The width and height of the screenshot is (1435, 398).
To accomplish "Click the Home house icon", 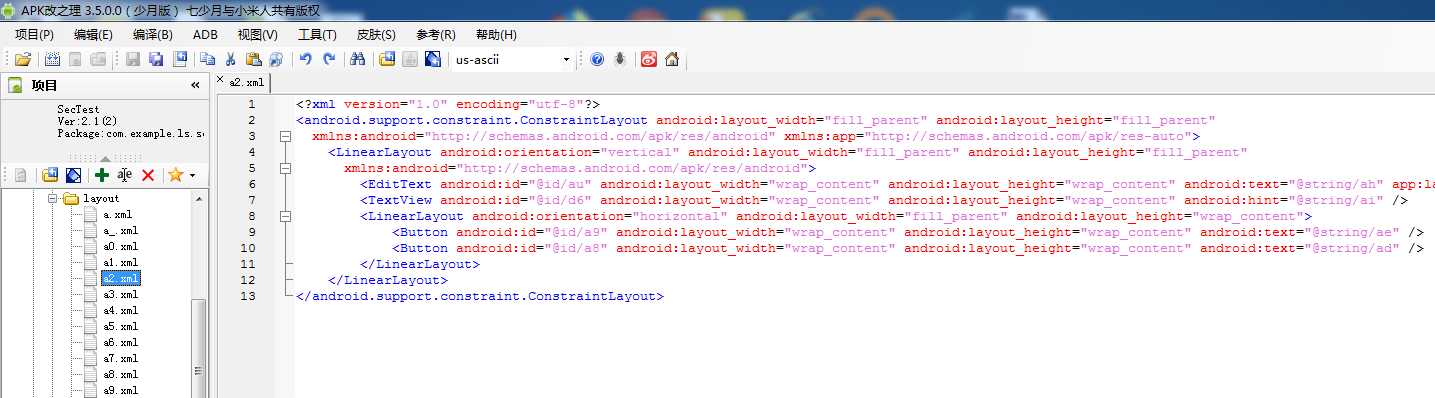I will pos(672,59).
